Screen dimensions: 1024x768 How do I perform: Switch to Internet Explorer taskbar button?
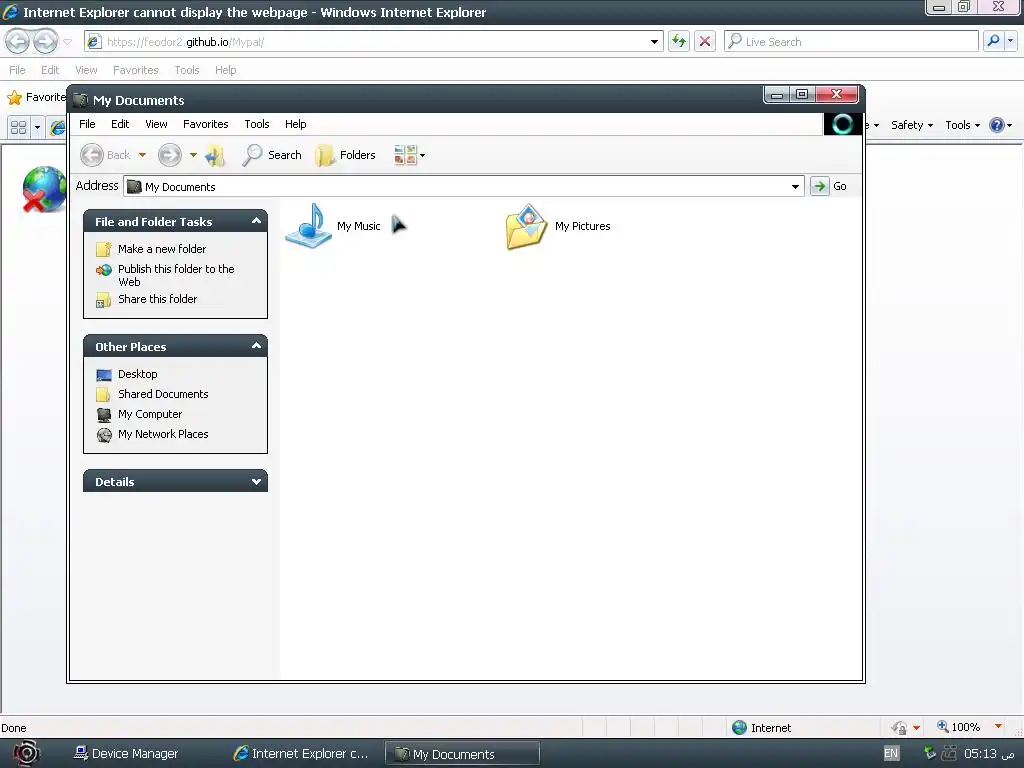click(x=301, y=754)
